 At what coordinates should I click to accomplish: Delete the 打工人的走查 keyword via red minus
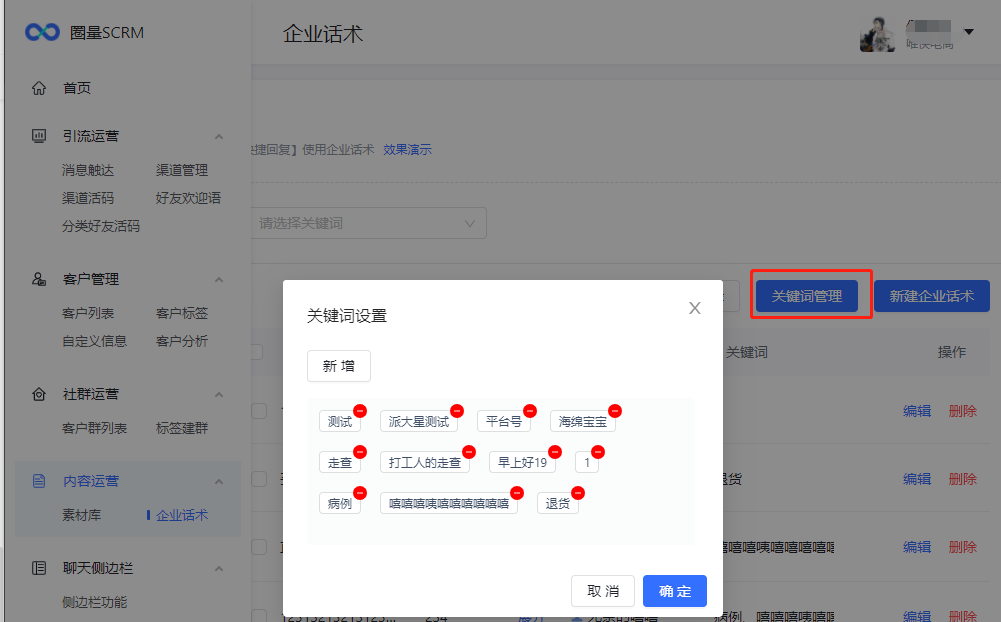[469, 452]
